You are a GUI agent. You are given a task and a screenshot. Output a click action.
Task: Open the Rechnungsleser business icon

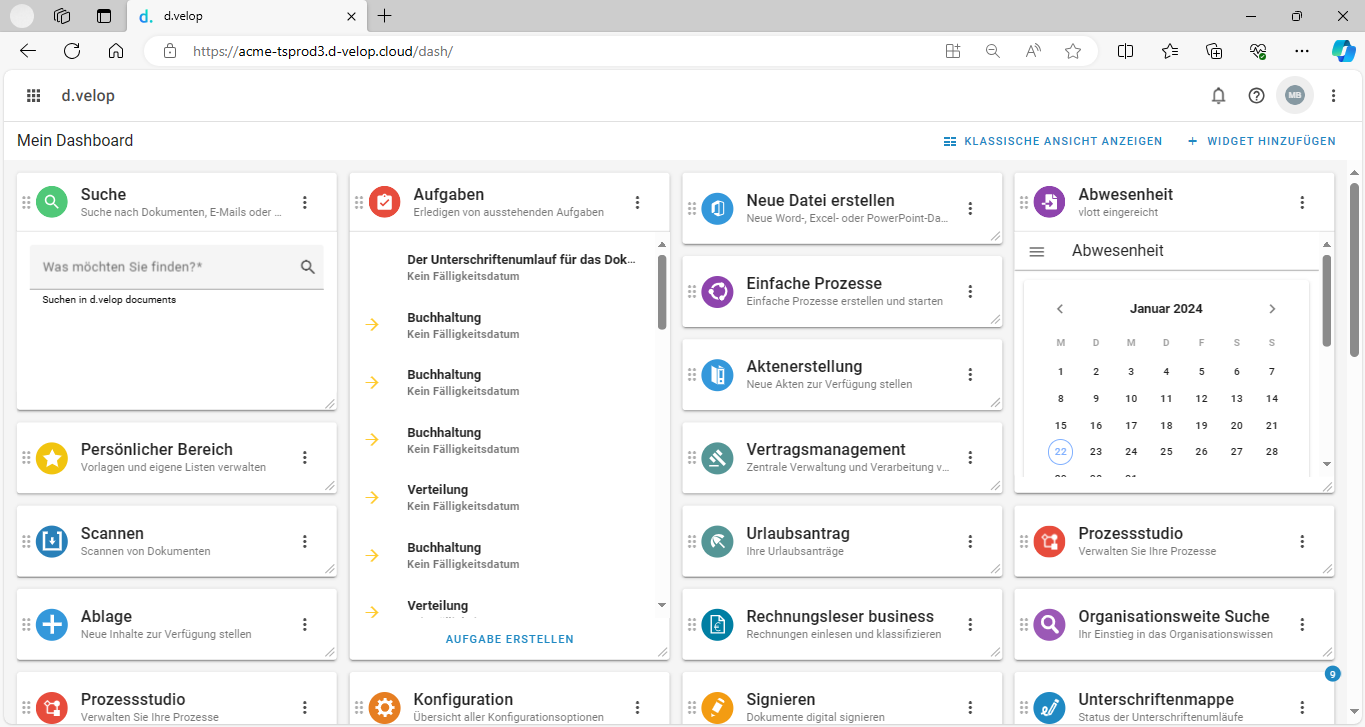tap(717, 625)
